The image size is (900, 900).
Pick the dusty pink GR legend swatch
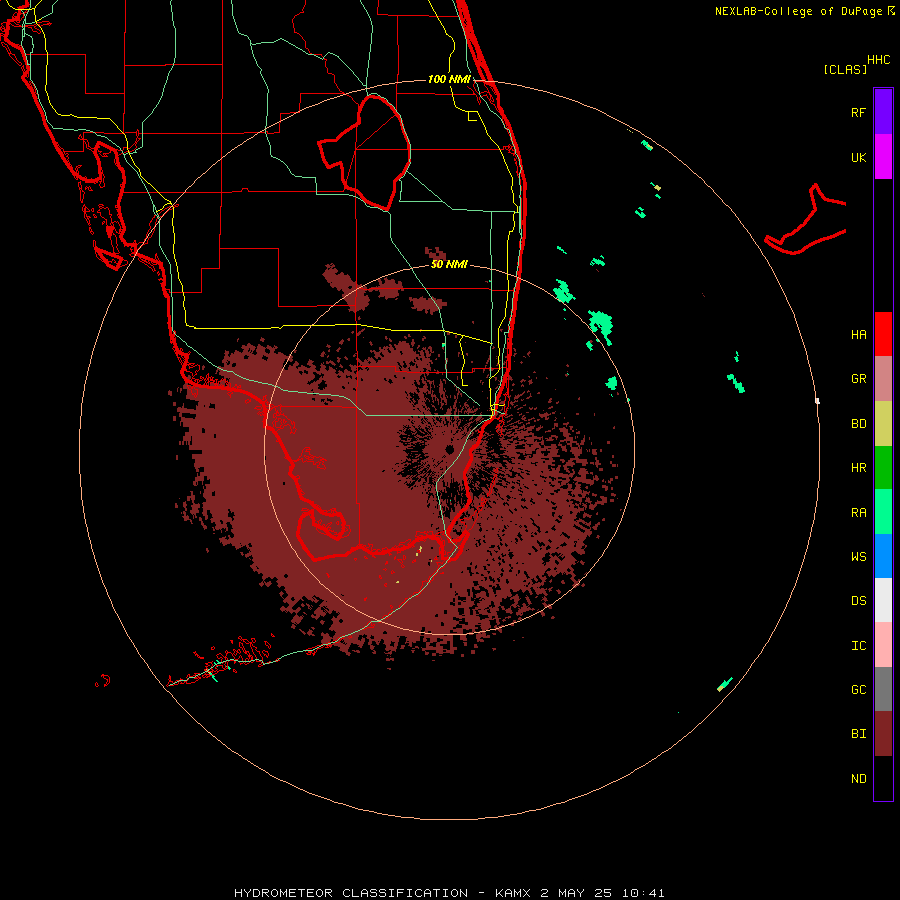(883, 379)
